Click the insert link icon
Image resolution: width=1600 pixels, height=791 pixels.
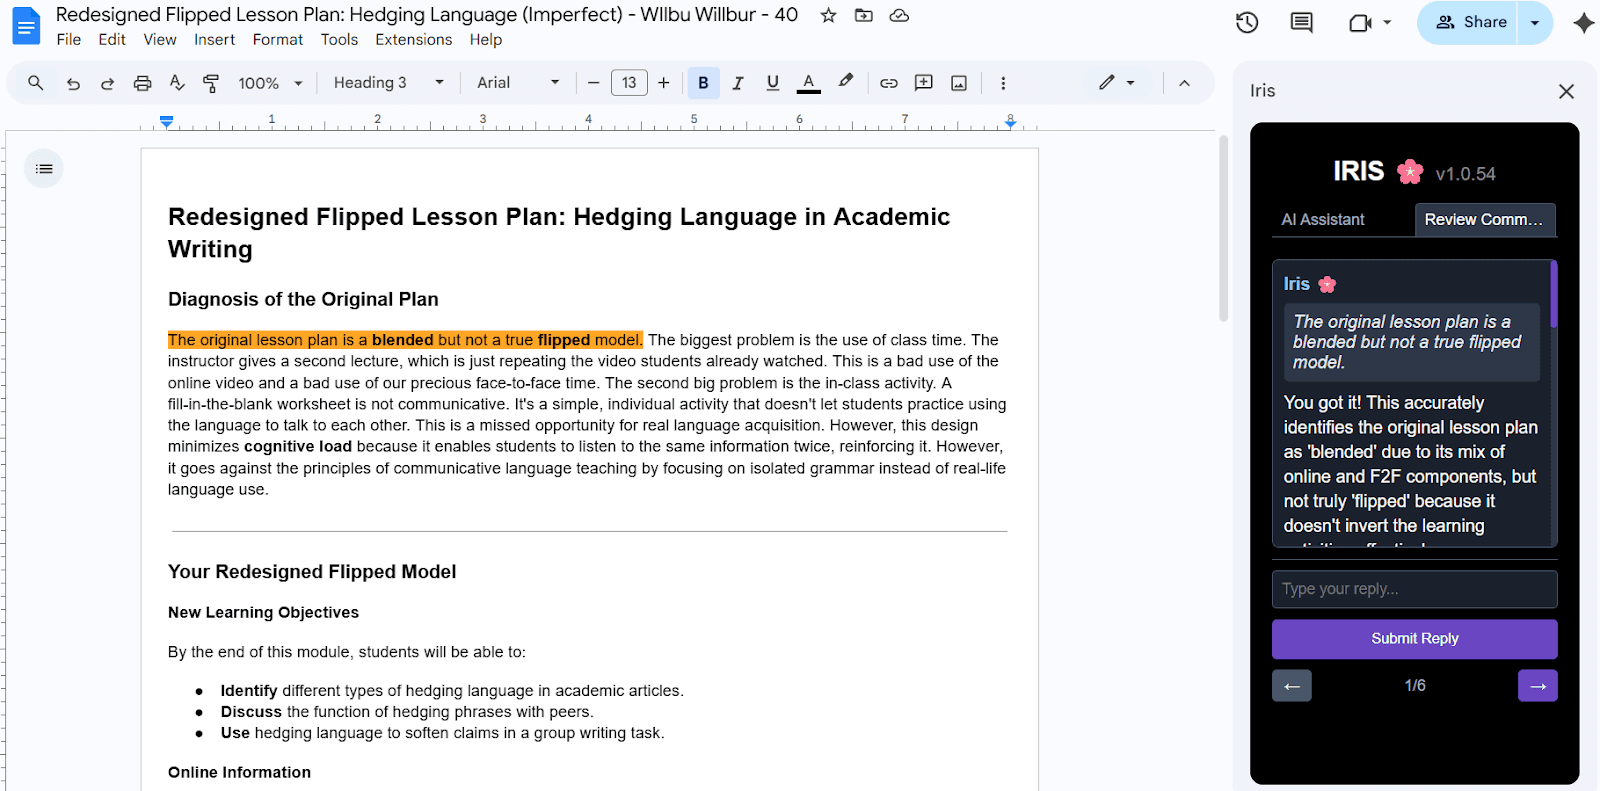pyautogui.click(x=888, y=83)
